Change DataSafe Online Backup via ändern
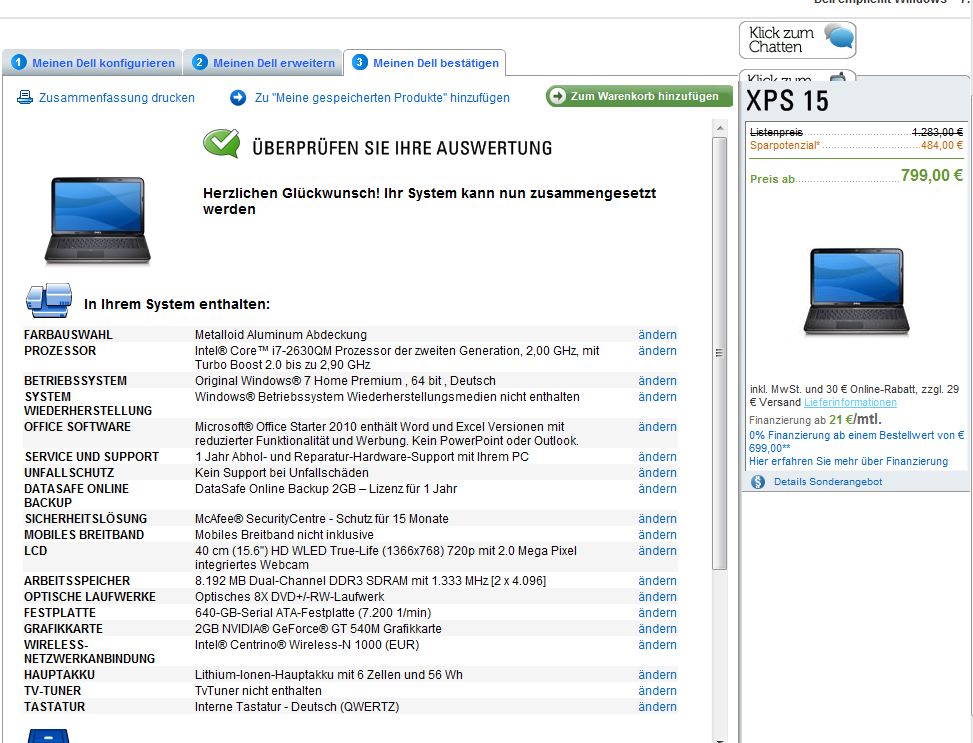 [x=657, y=489]
